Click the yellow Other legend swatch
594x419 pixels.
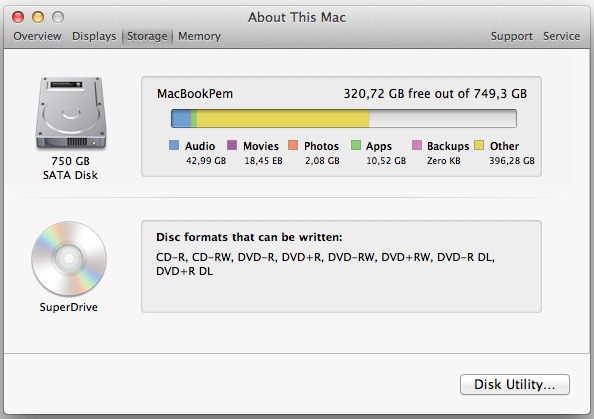click(479, 145)
